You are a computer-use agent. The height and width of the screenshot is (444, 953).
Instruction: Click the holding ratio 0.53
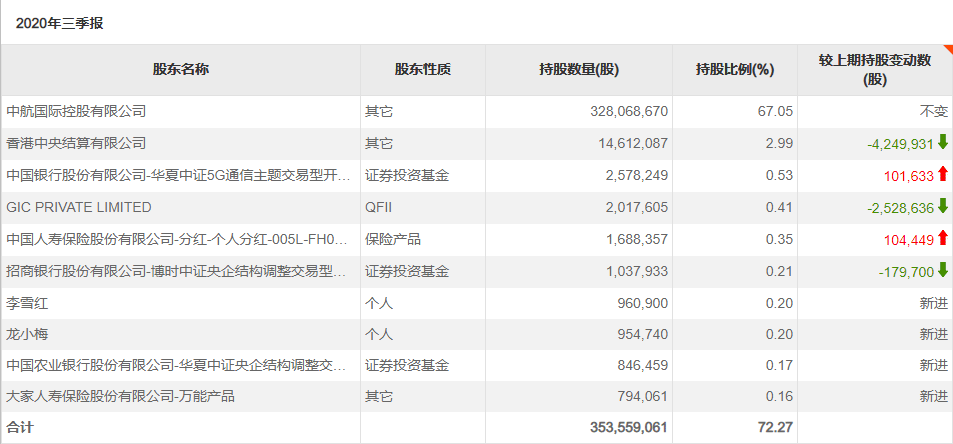pyautogui.click(x=779, y=176)
